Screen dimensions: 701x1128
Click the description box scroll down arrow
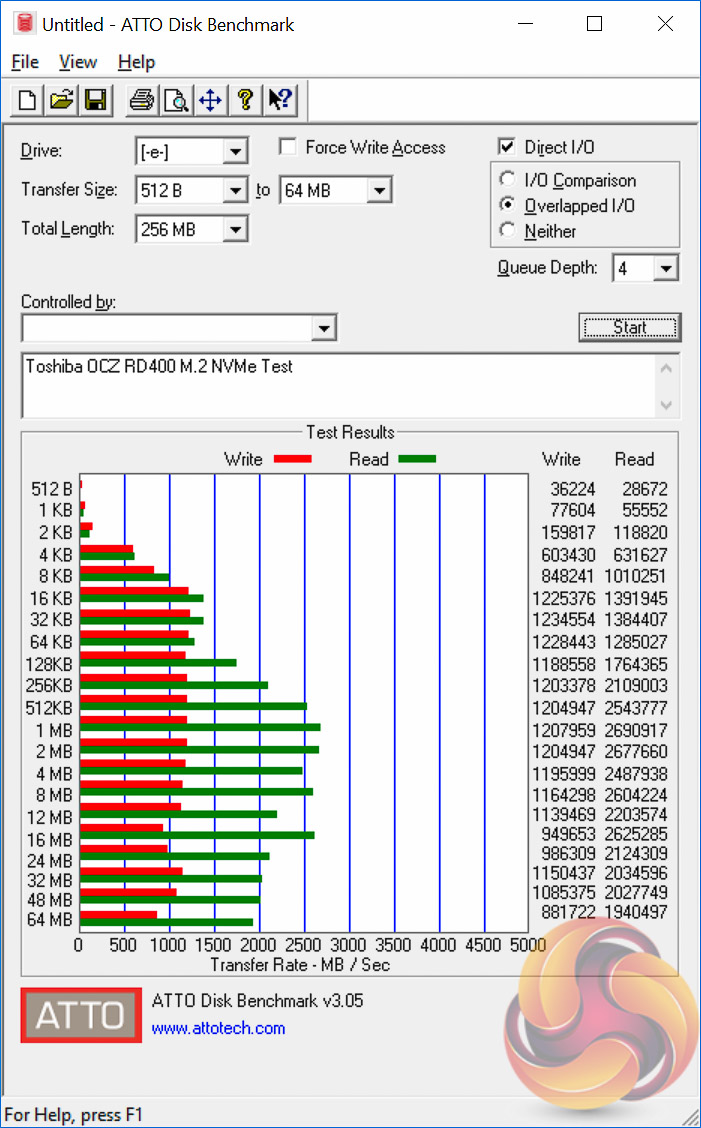coord(666,404)
